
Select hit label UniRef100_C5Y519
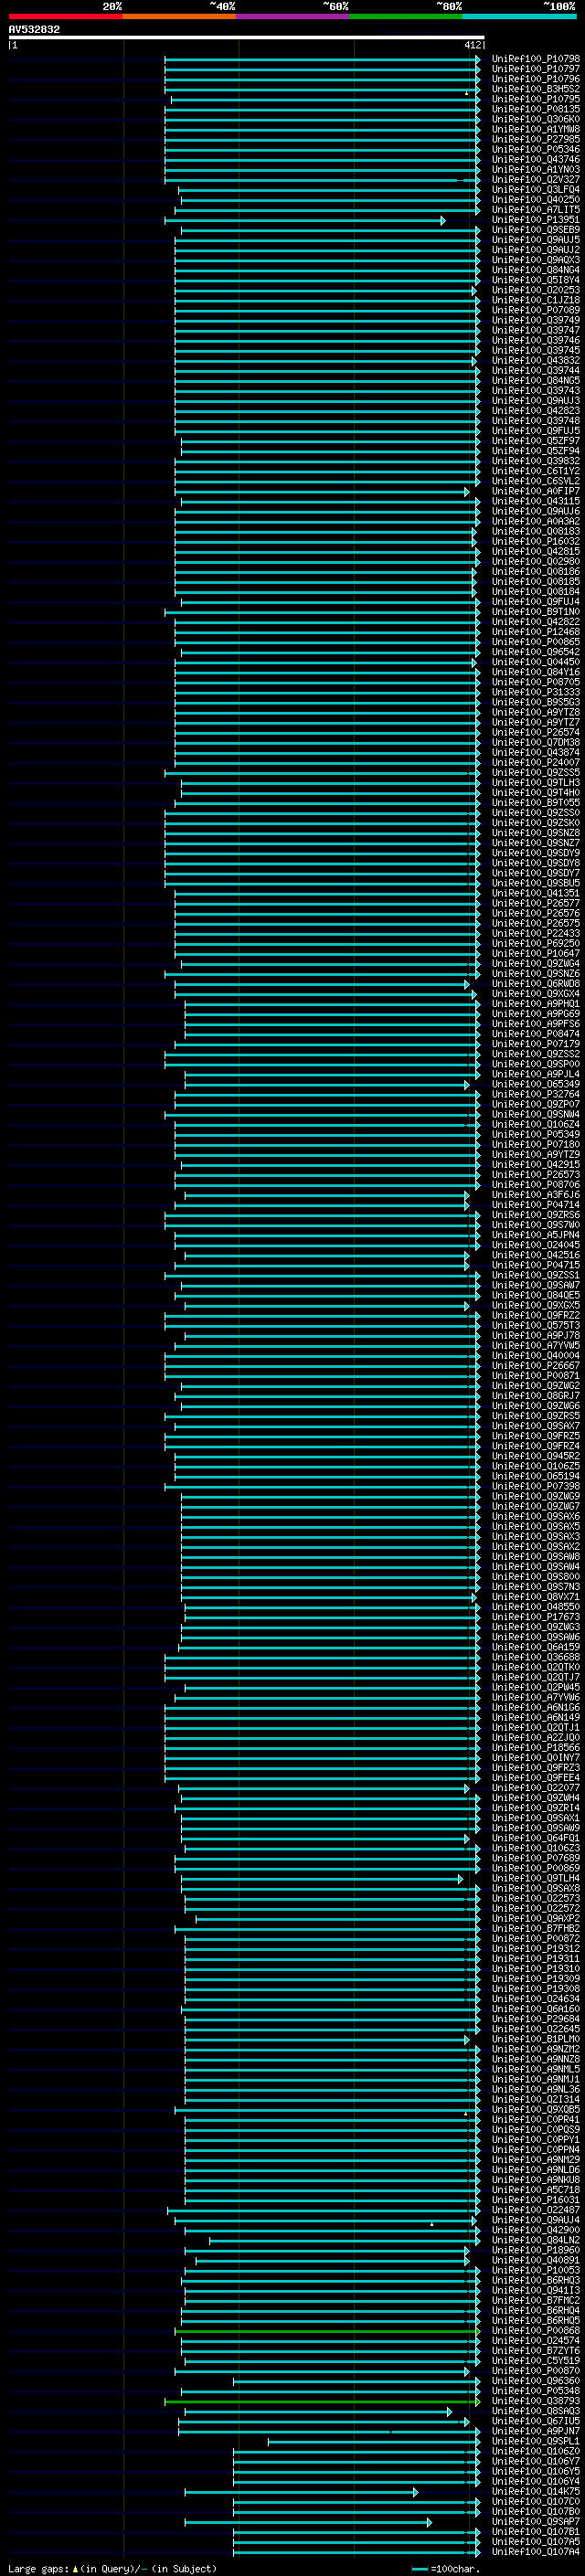[x=536, y=2360]
